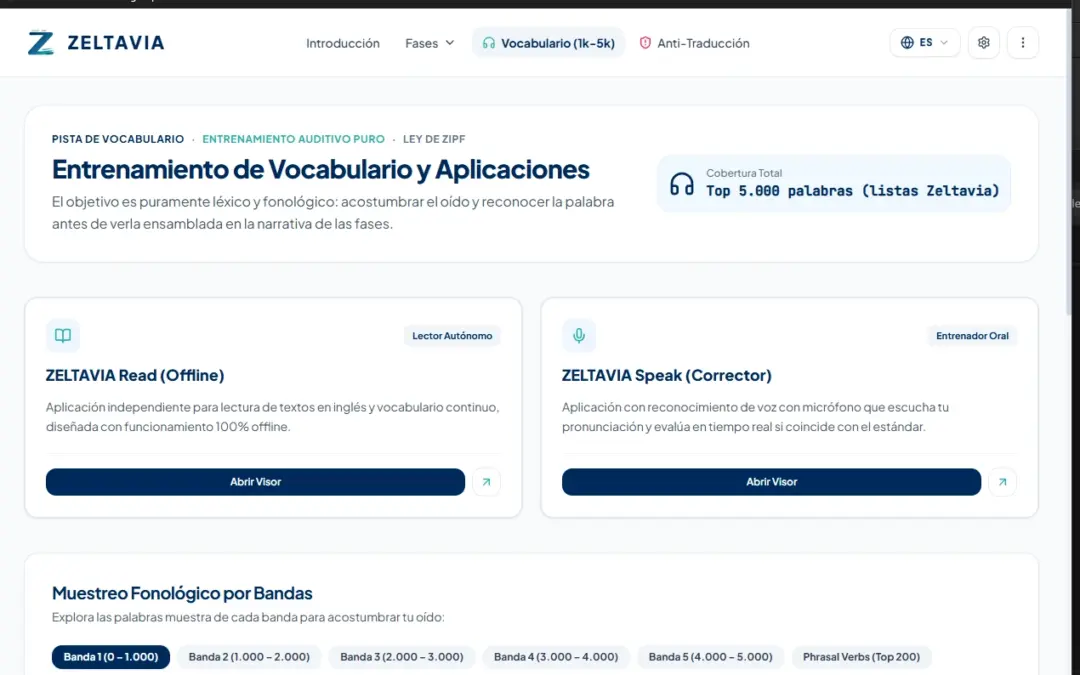Click the page vertical scrollbar

point(1068,162)
